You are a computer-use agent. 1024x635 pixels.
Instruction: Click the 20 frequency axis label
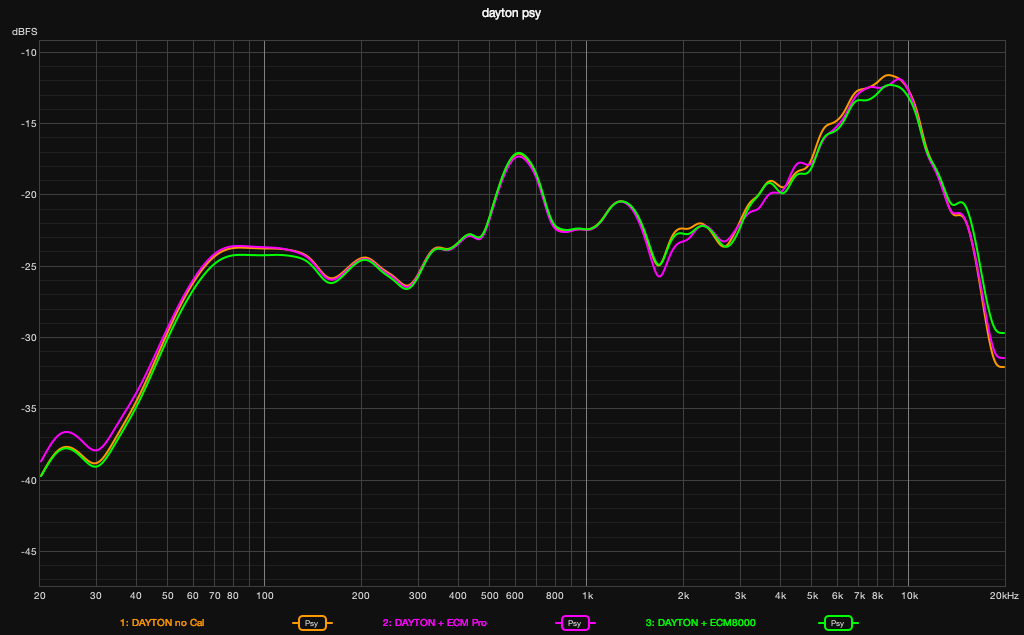tap(39, 596)
